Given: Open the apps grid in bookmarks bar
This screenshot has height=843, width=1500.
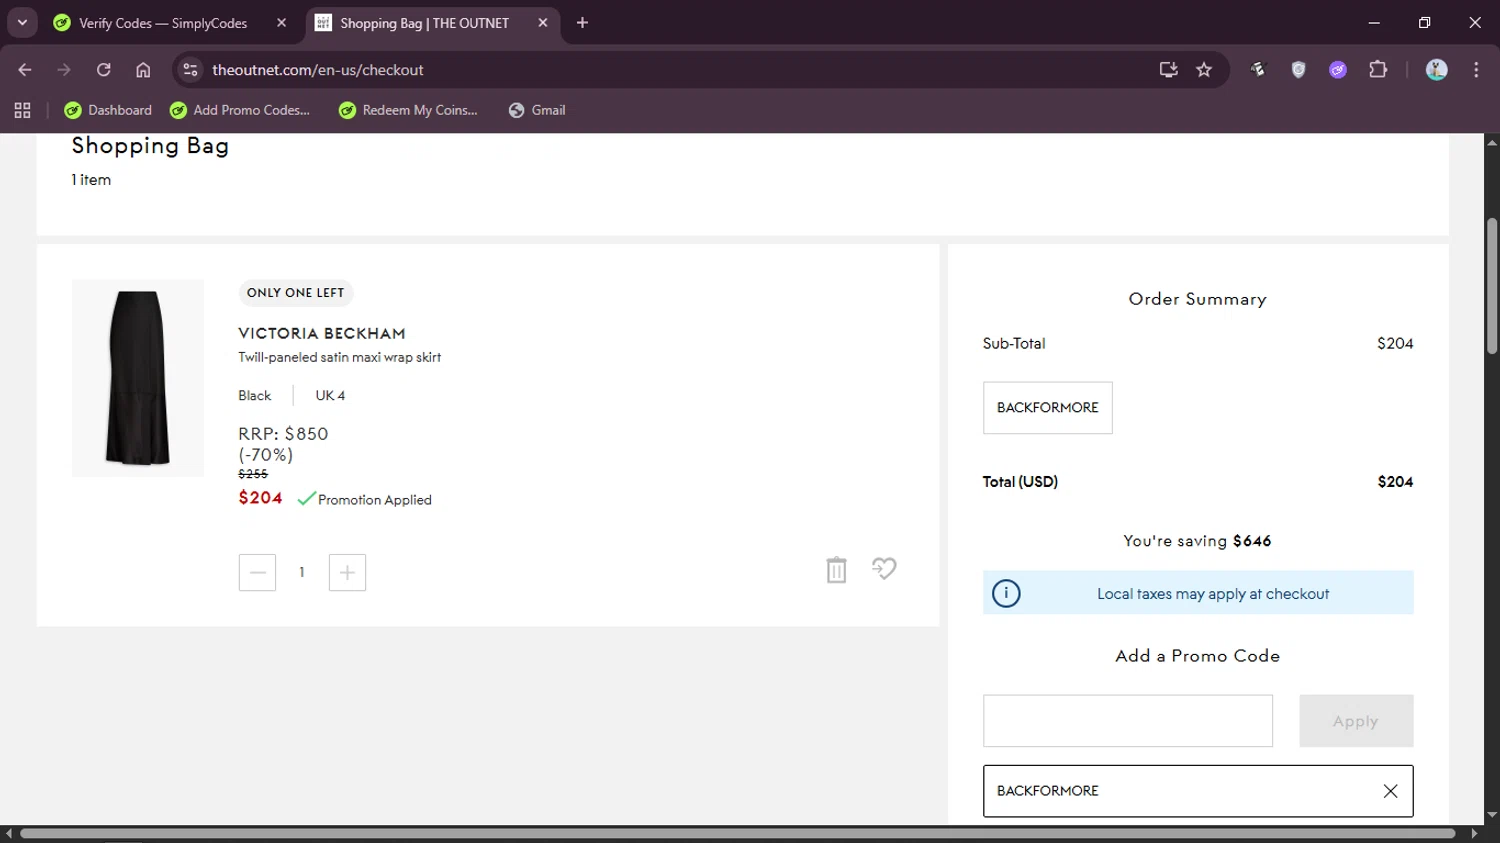Looking at the screenshot, I should pyautogui.click(x=22, y=110).
